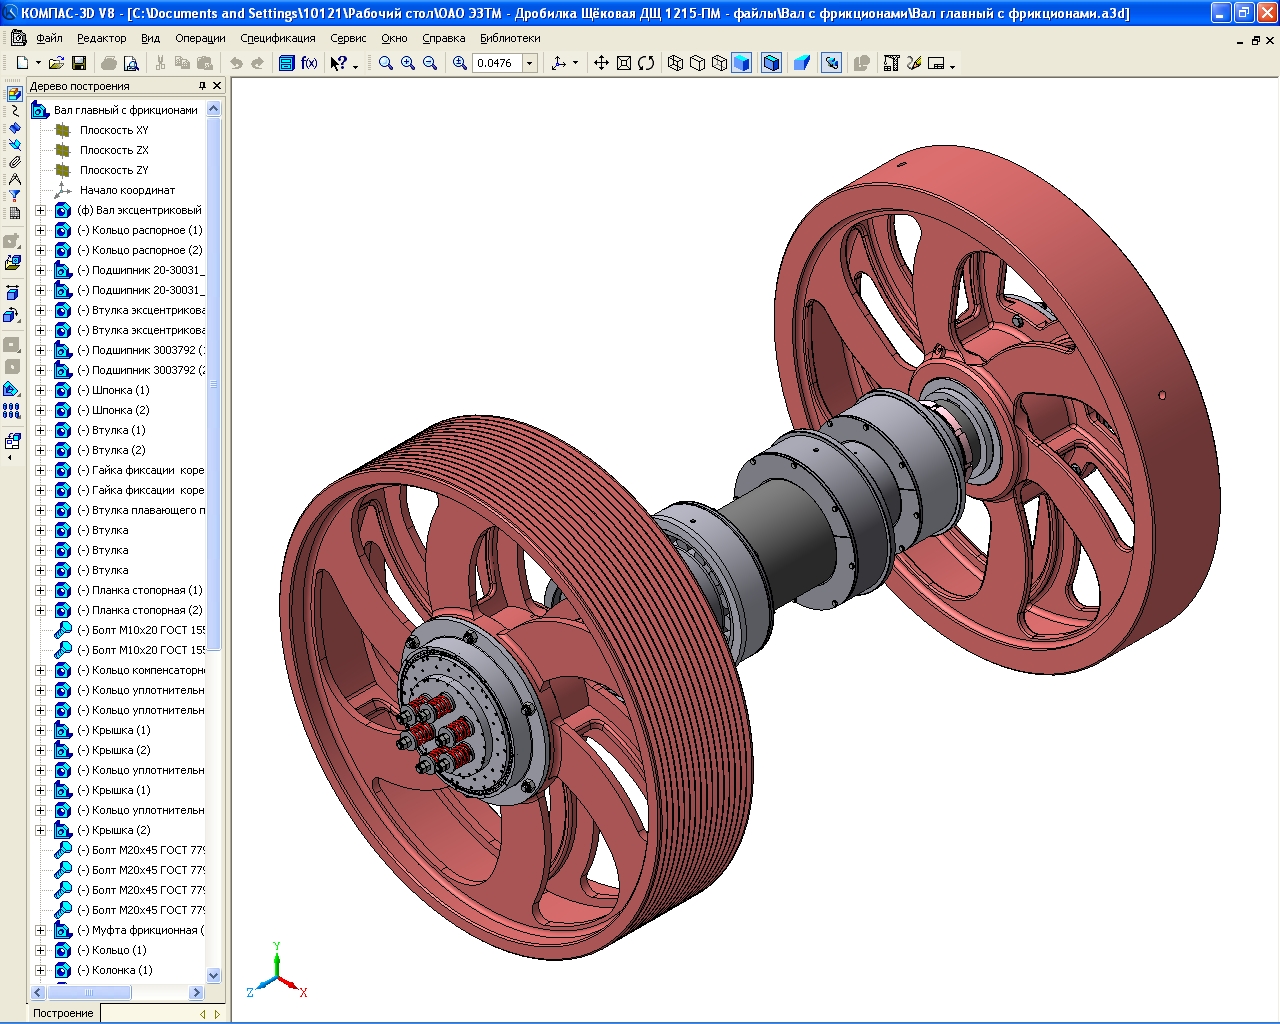Expand the Вал эксцентриковый node

click(x=40, y=210)
